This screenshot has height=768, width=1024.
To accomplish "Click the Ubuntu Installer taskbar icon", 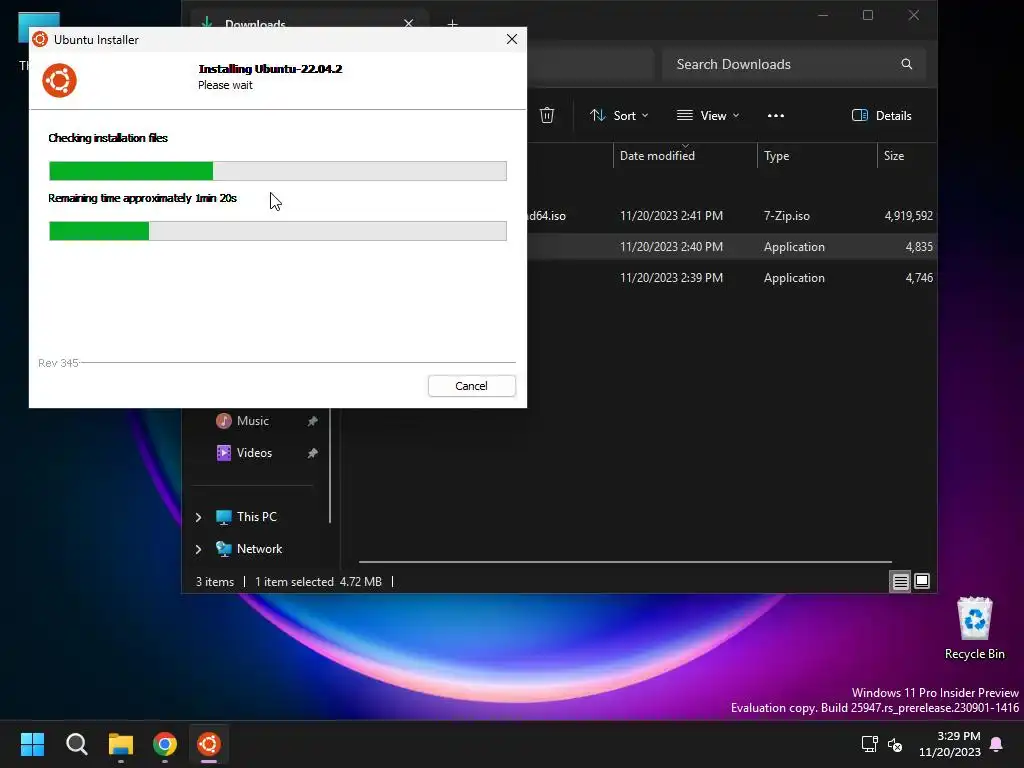I will [x=209, y=744].
